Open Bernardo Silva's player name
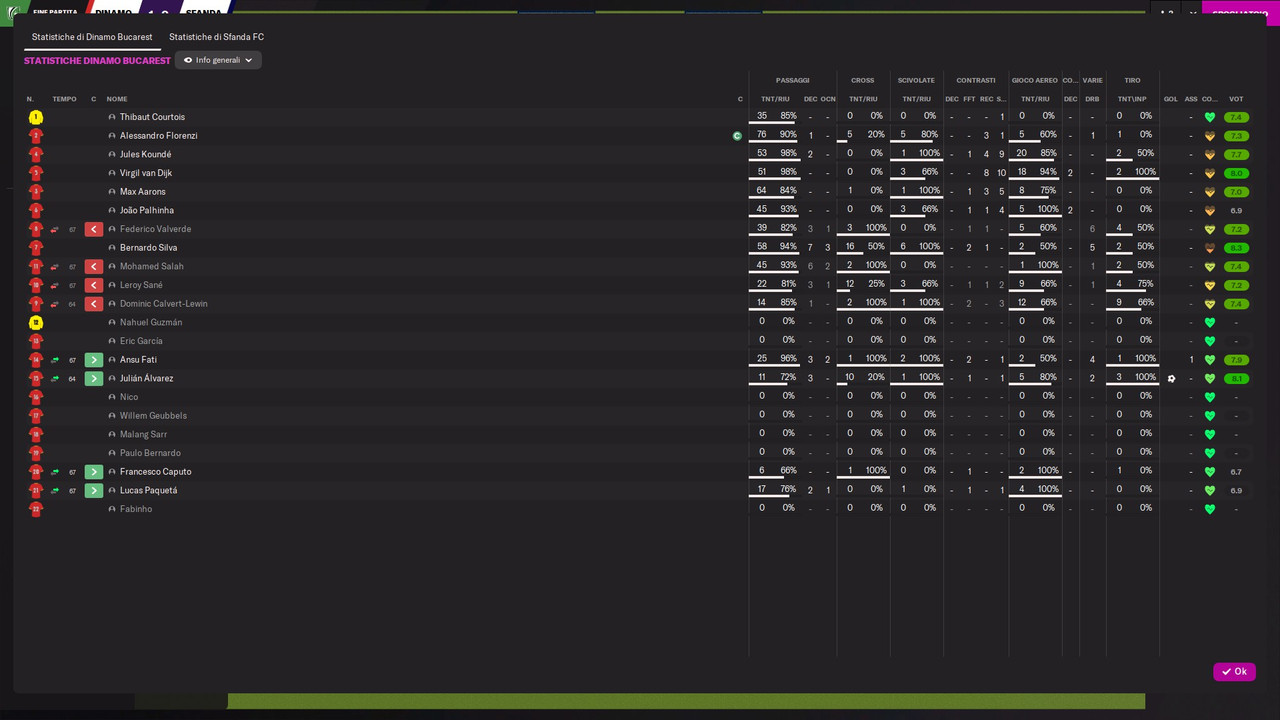The image size is (1280, 720). tap(148, 248)
